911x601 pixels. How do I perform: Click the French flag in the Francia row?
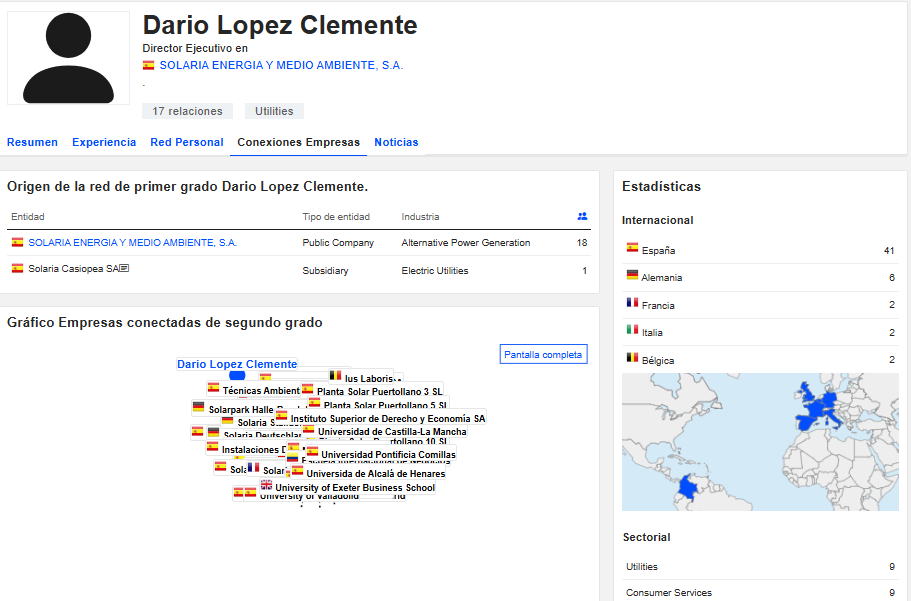click(x=632, y=302)
